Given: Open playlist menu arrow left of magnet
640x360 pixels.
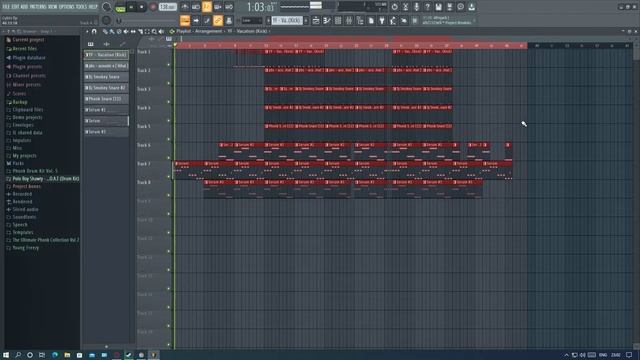Looking at the screenshot, I should (x=87, y=31).
